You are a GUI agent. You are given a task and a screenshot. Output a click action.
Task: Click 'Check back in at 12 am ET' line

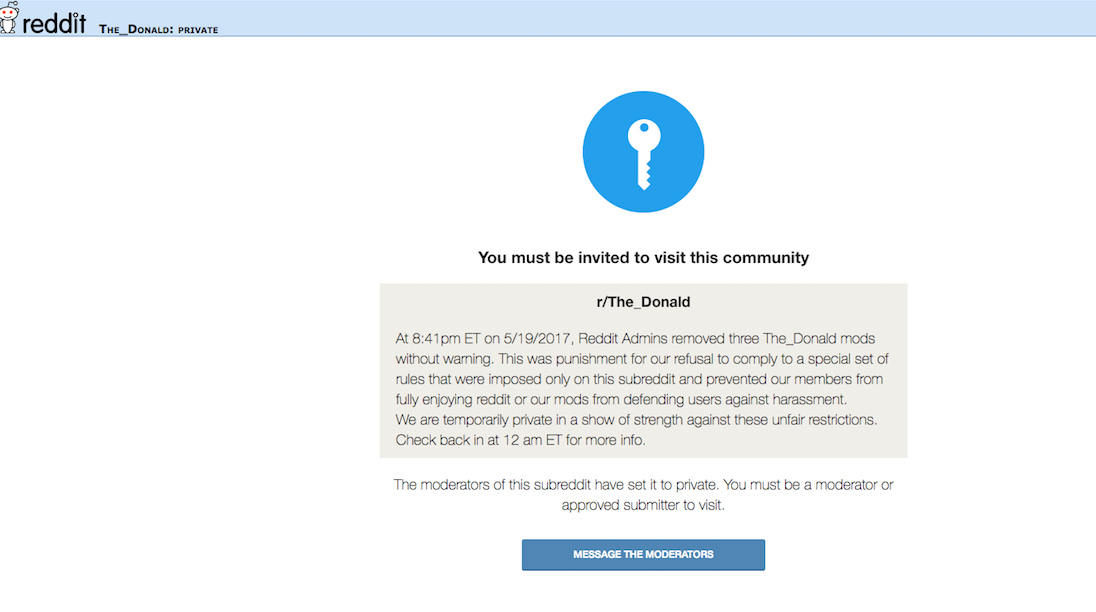520,440
